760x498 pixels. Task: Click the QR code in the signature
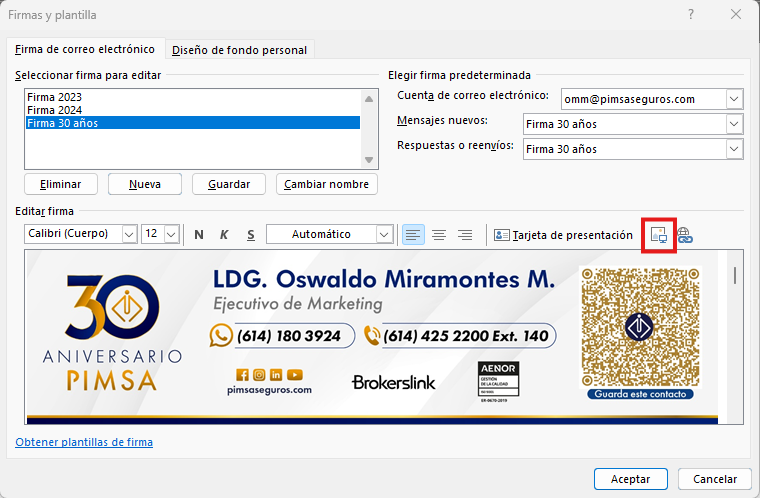640,327
